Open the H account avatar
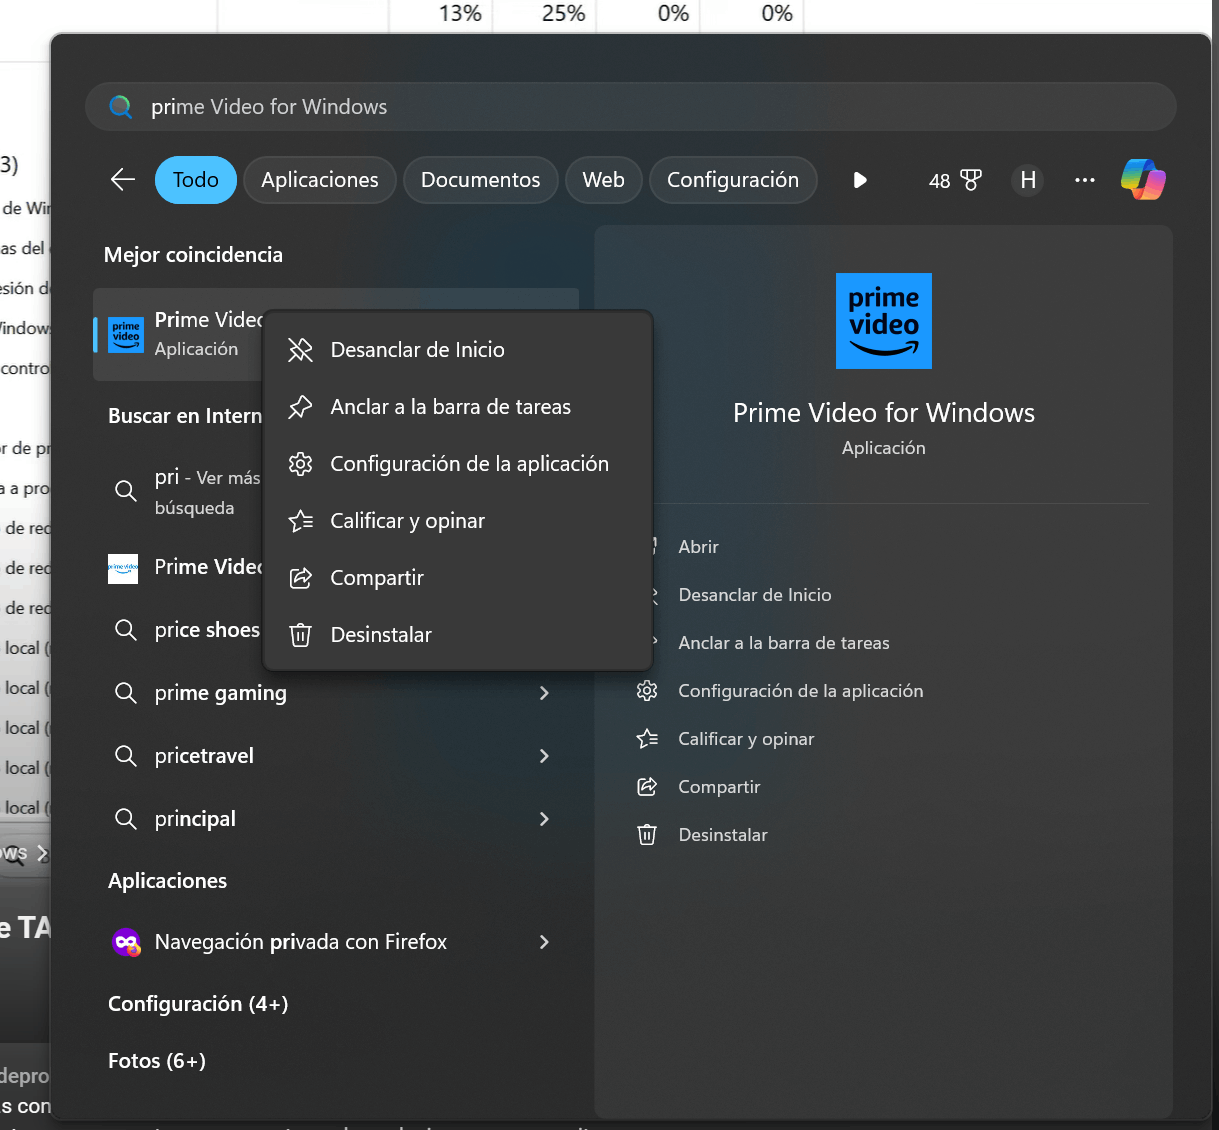 pyautogui.click(x=1028, y=180)
